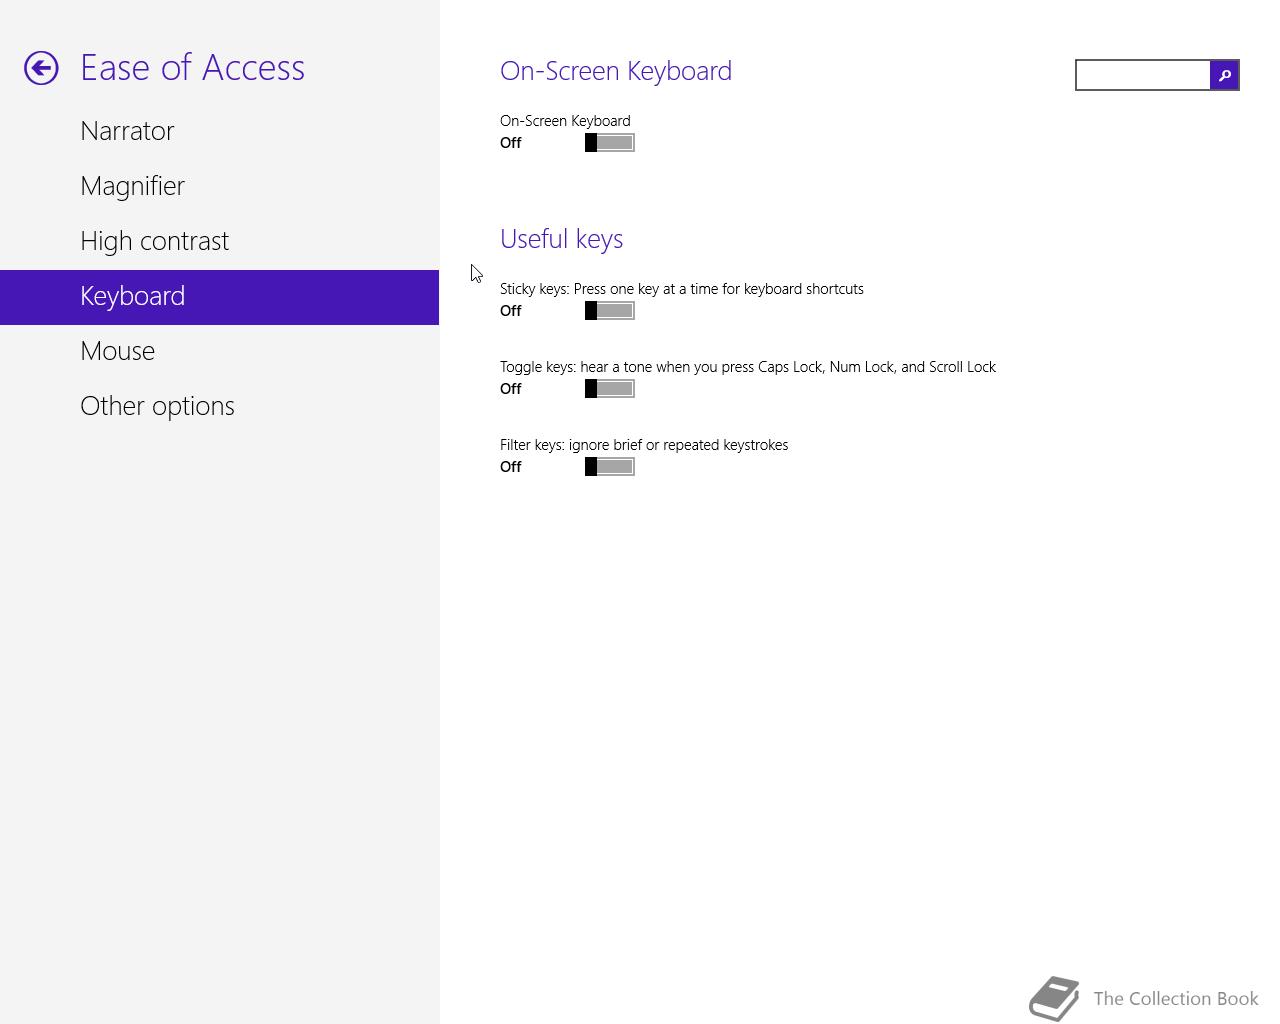Select High contrast in the sidebar
This screenshot has width=1280, height=1024.
pyautogui.click(x=154, y=241)
